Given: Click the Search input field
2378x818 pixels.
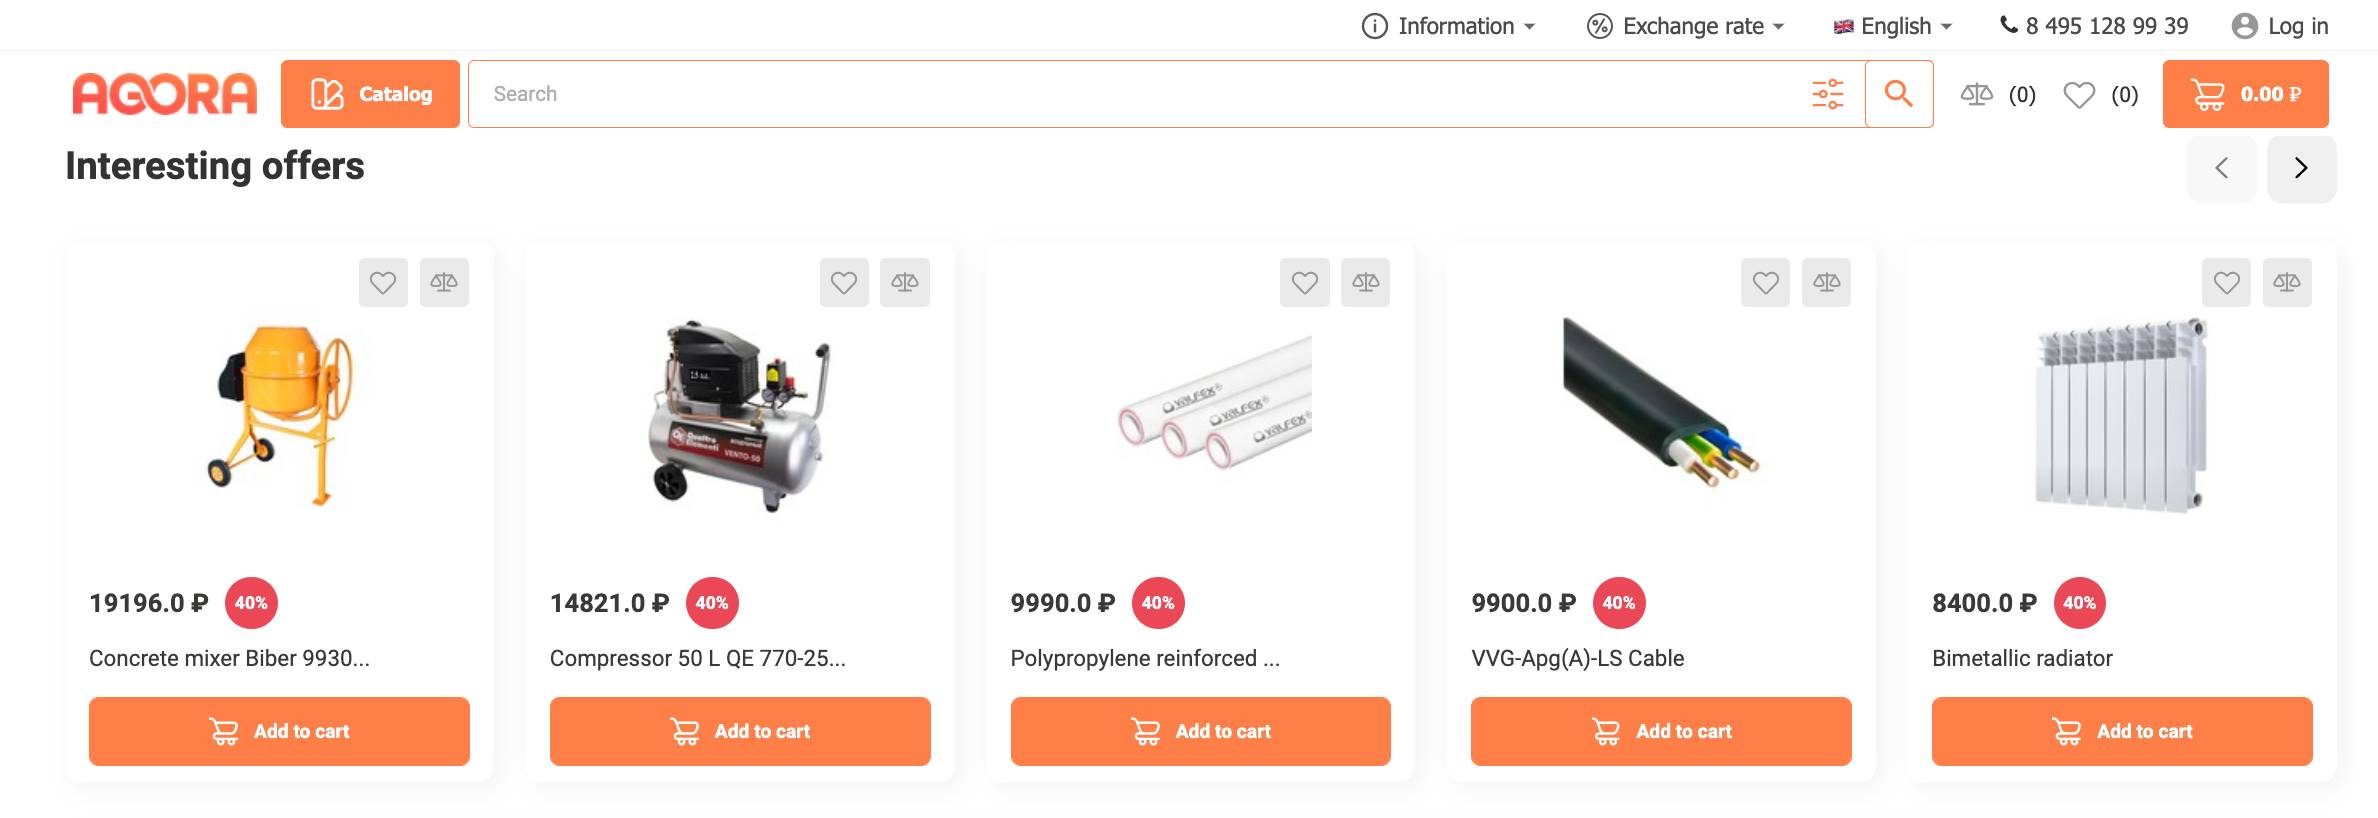Looking at the screenshot, I should [x=1140, y=94].
